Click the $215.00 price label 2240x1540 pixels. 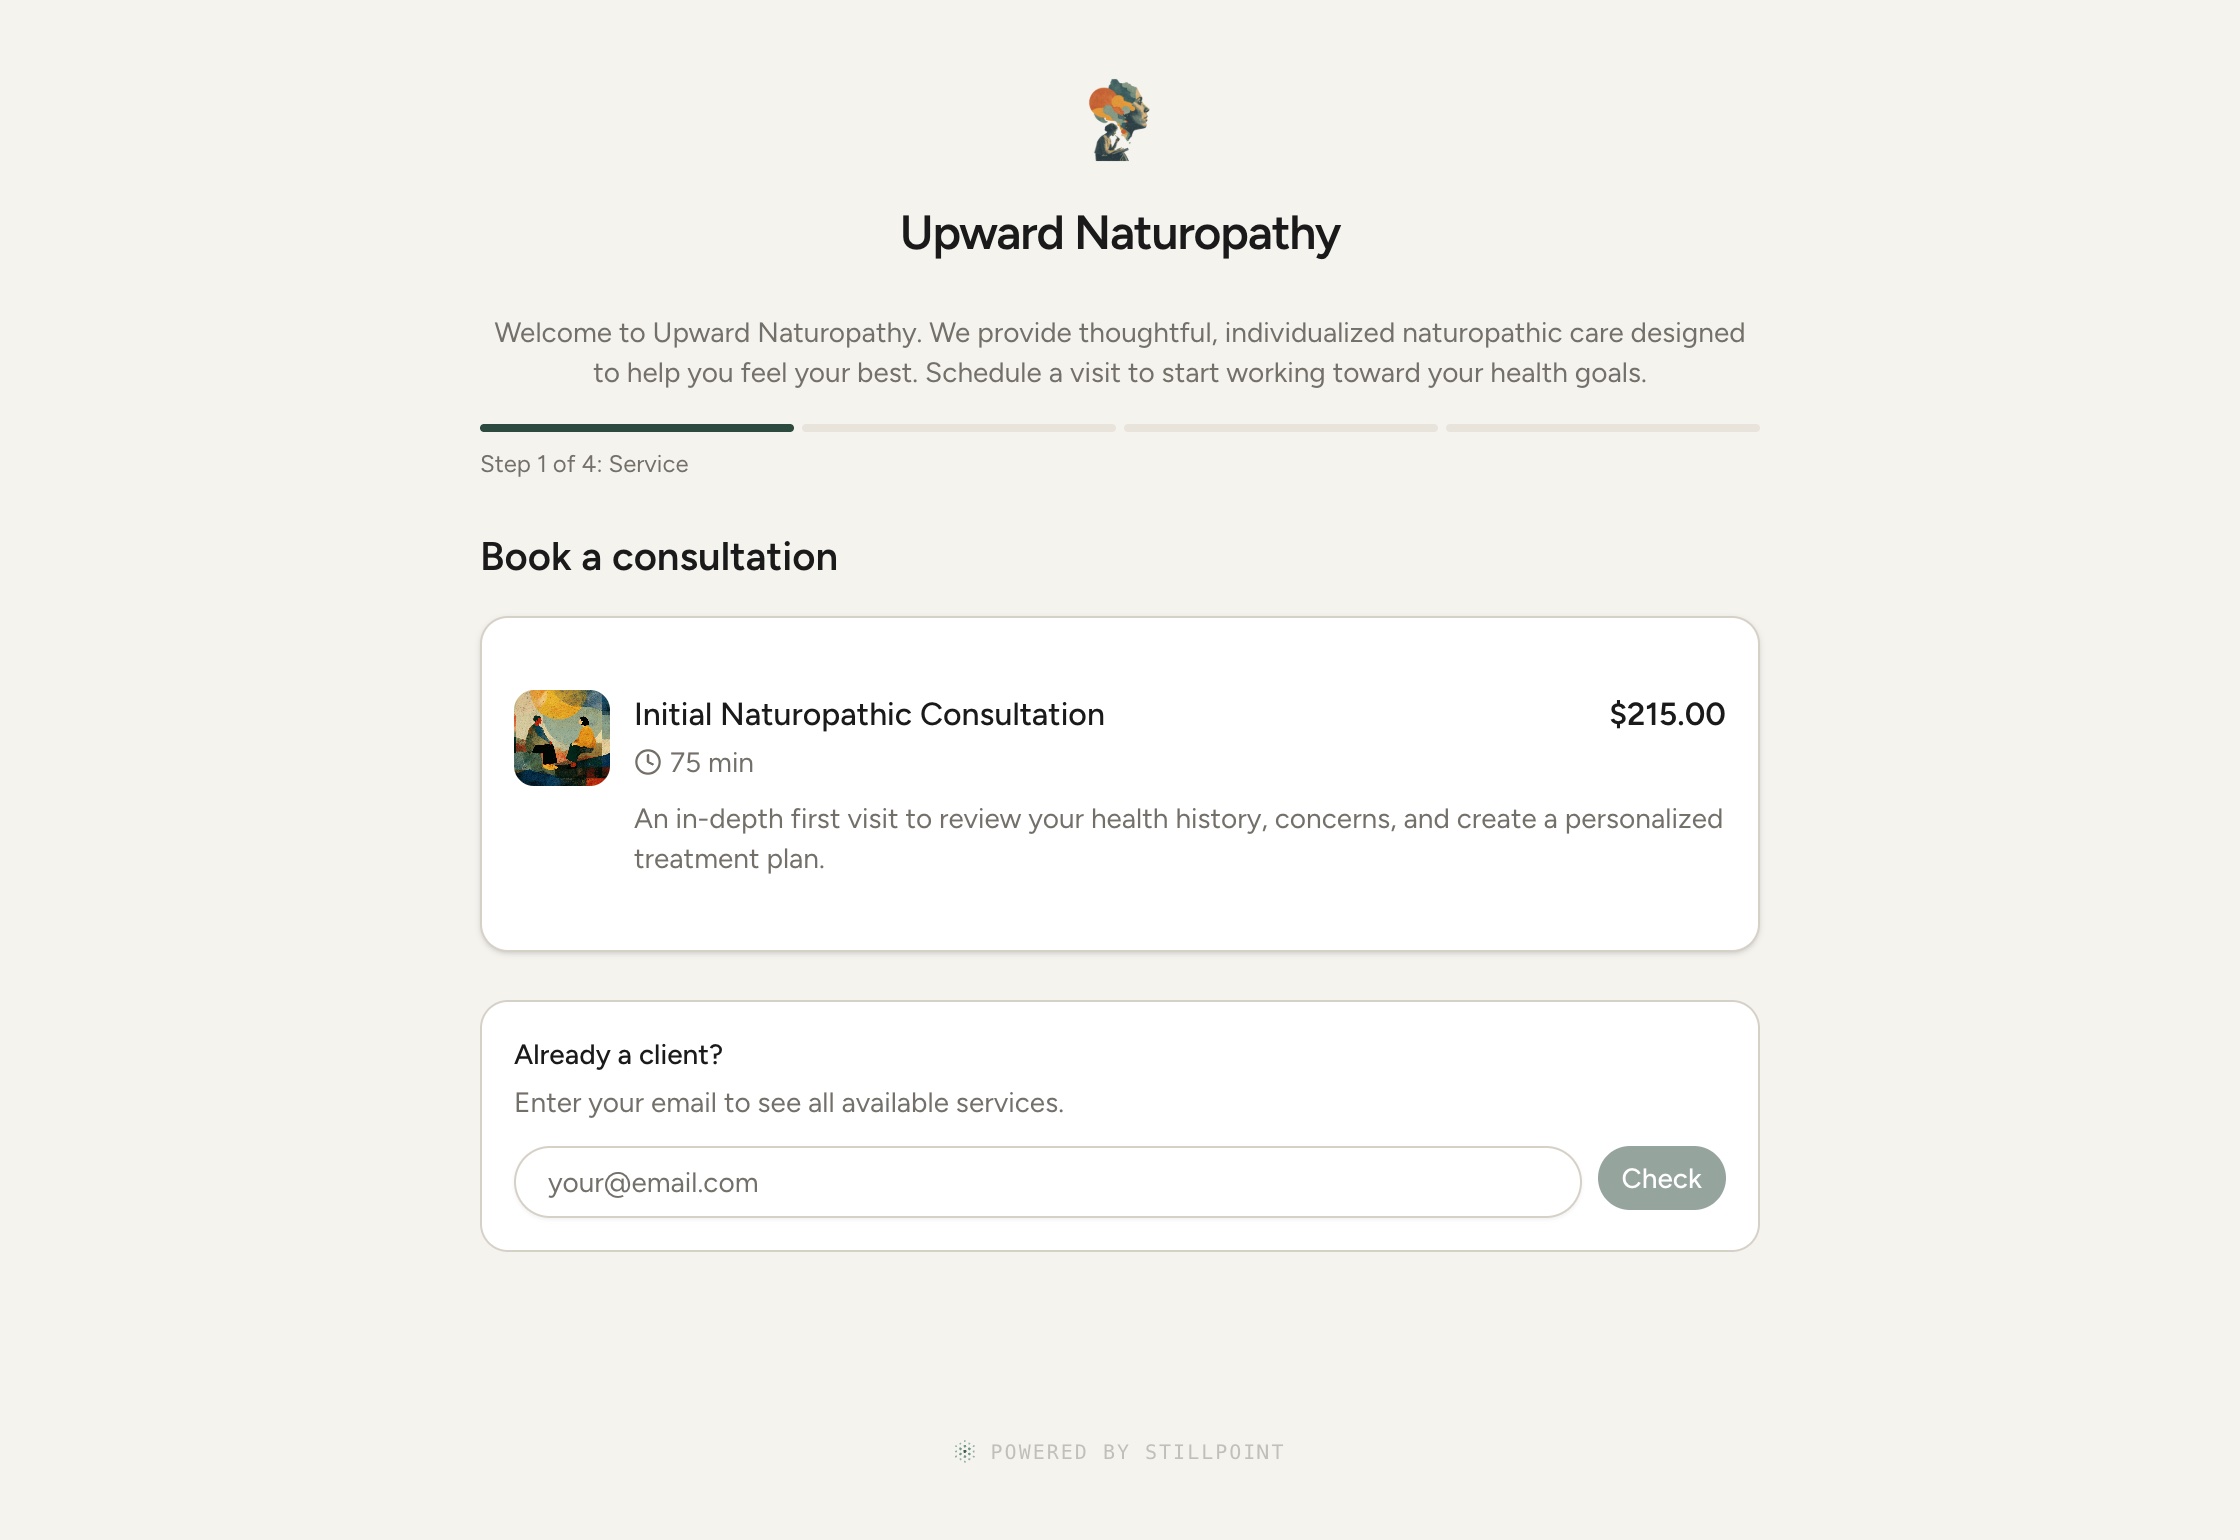coord(1667,714)
